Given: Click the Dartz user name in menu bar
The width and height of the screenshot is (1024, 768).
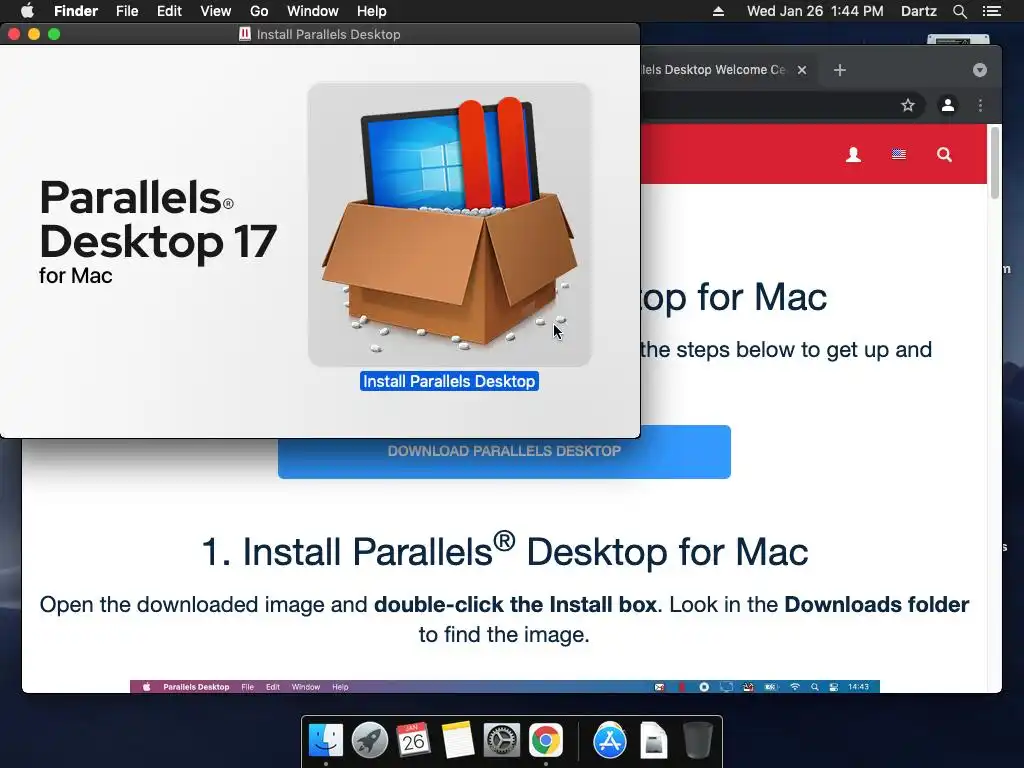Looking at the screenshot, I should pos(918,11).
